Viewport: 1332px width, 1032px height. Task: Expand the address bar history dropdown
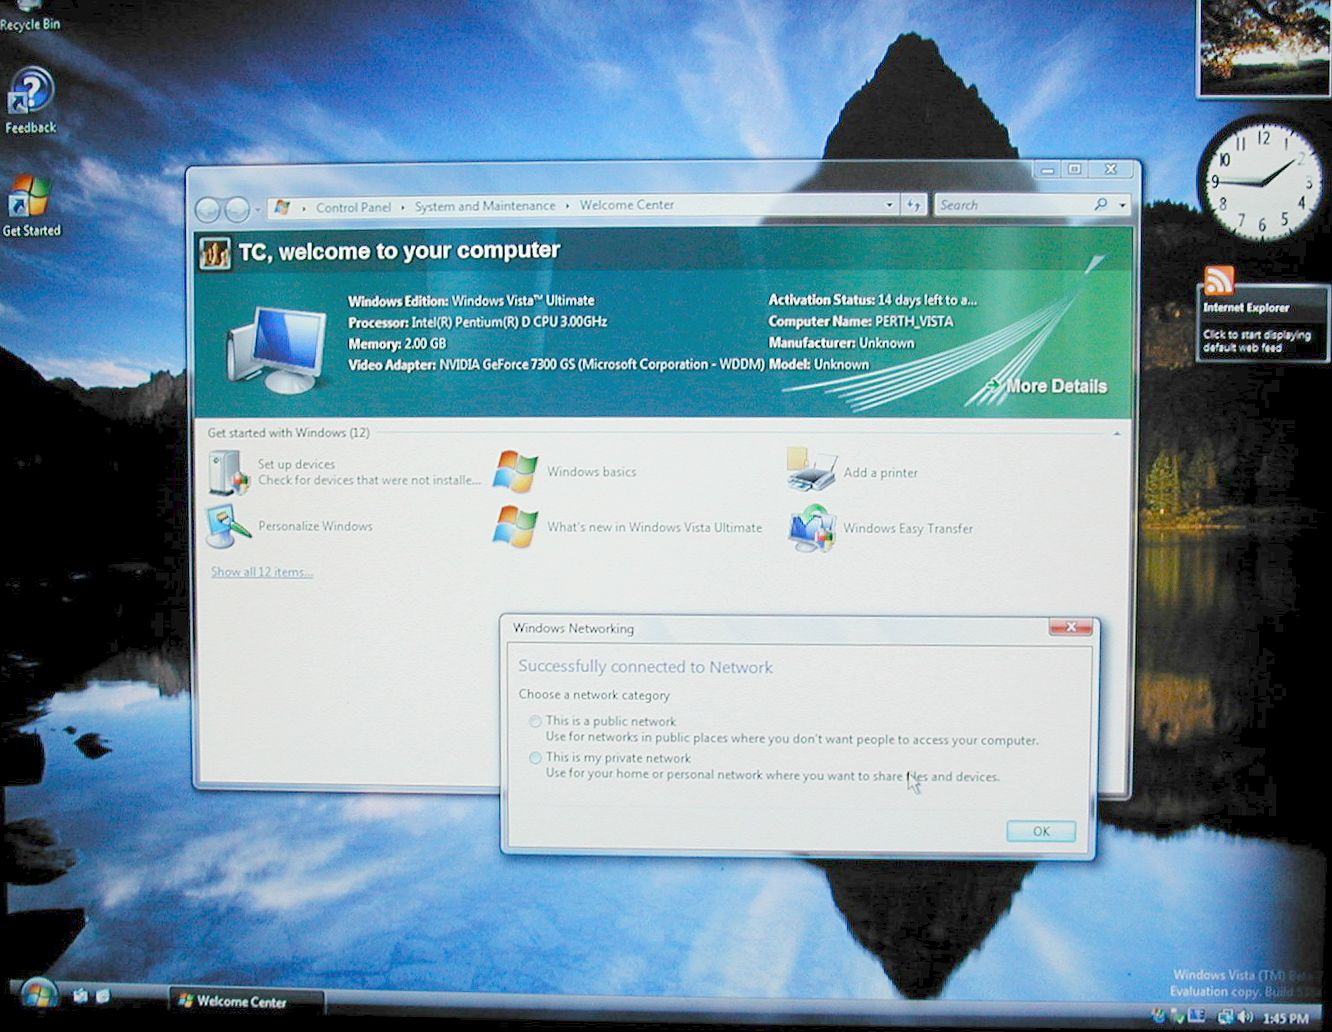point(889,205)
